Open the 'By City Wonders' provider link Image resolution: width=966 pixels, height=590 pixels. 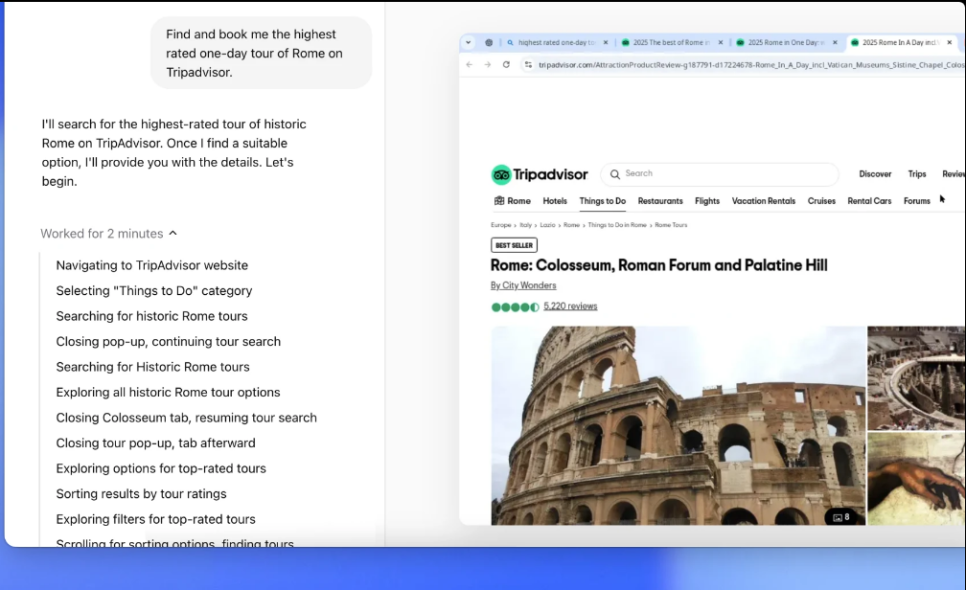point(523,285)
